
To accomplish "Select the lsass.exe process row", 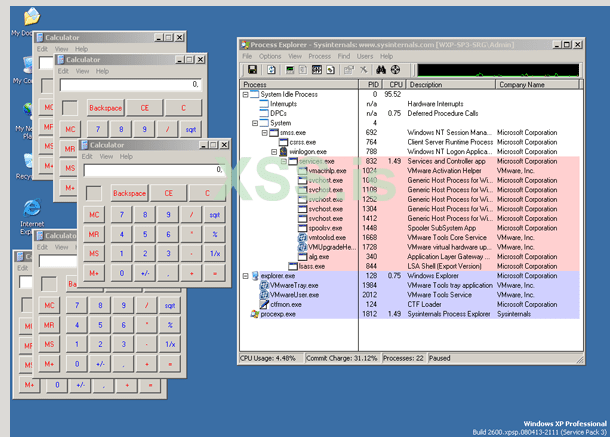I will tap(313, 266).
